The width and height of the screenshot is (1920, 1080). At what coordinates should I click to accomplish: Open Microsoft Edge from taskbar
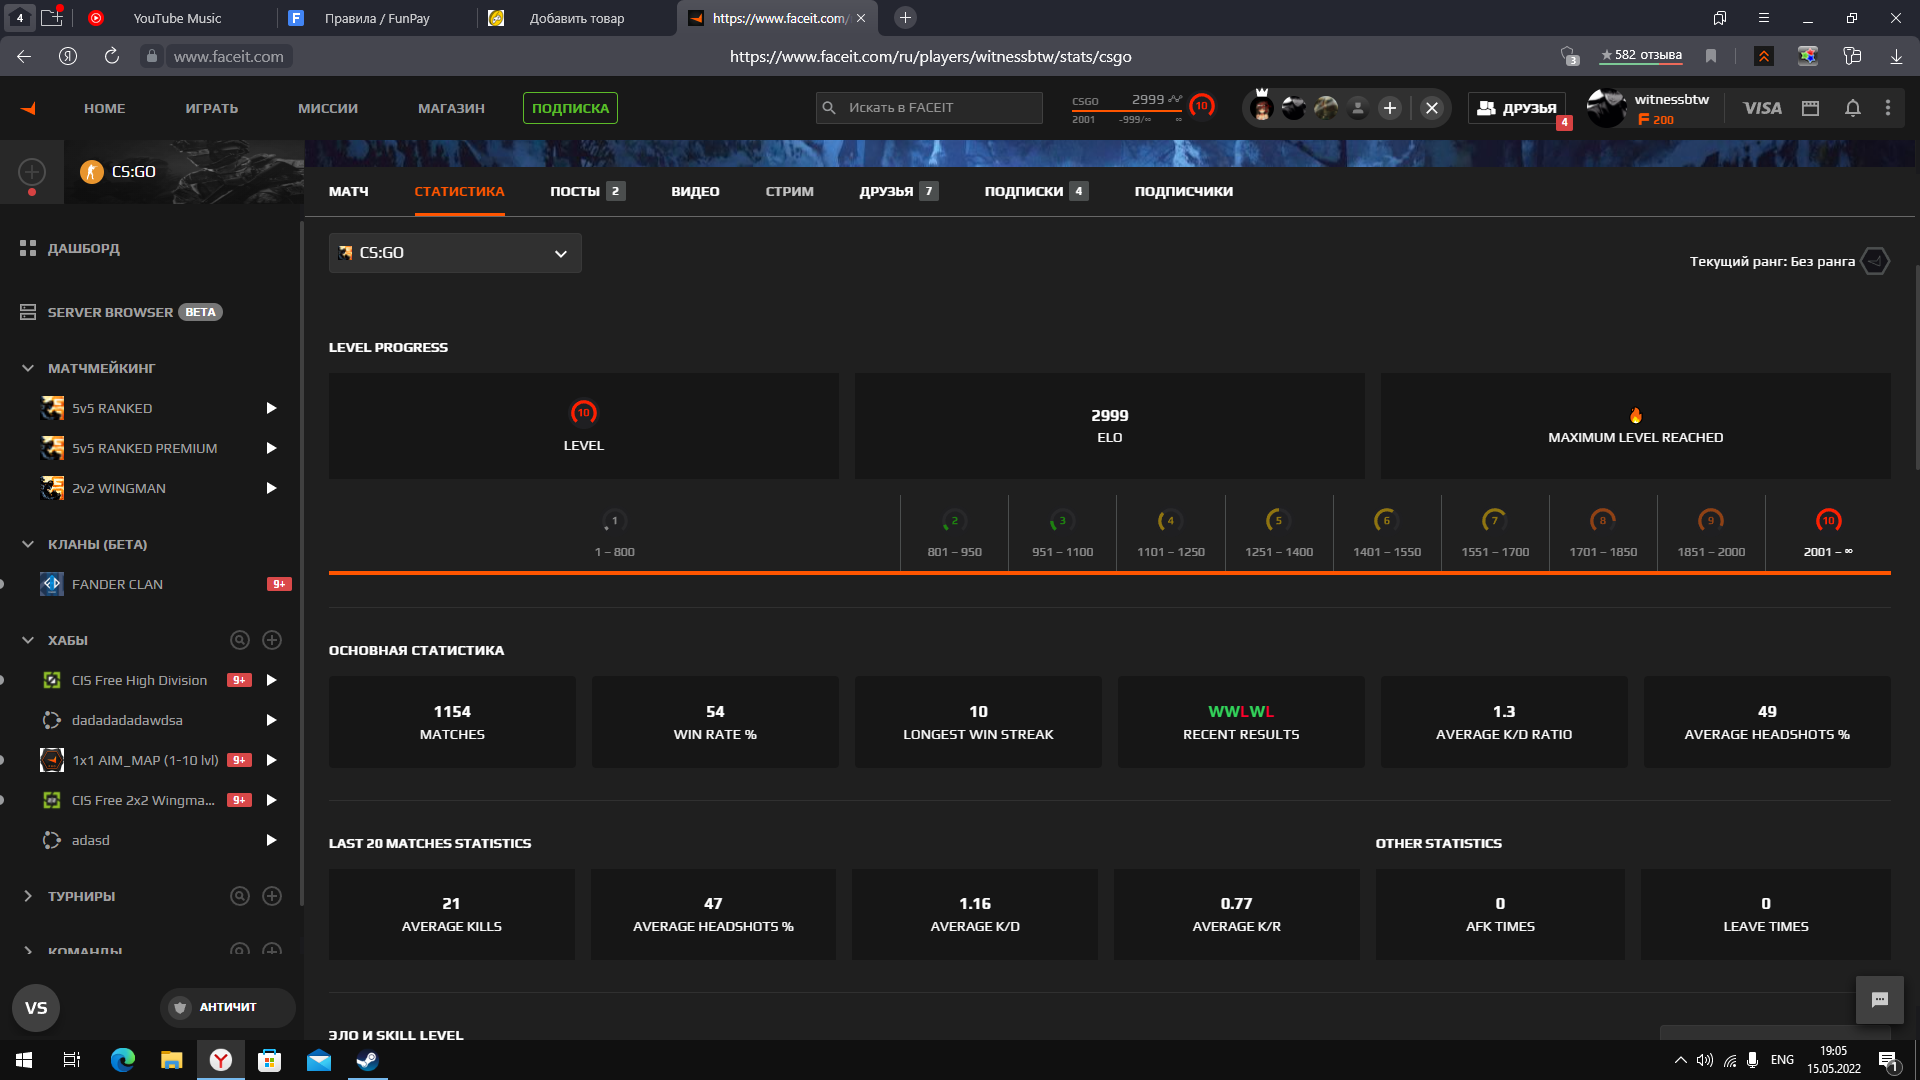click(x=122, y=1060)
